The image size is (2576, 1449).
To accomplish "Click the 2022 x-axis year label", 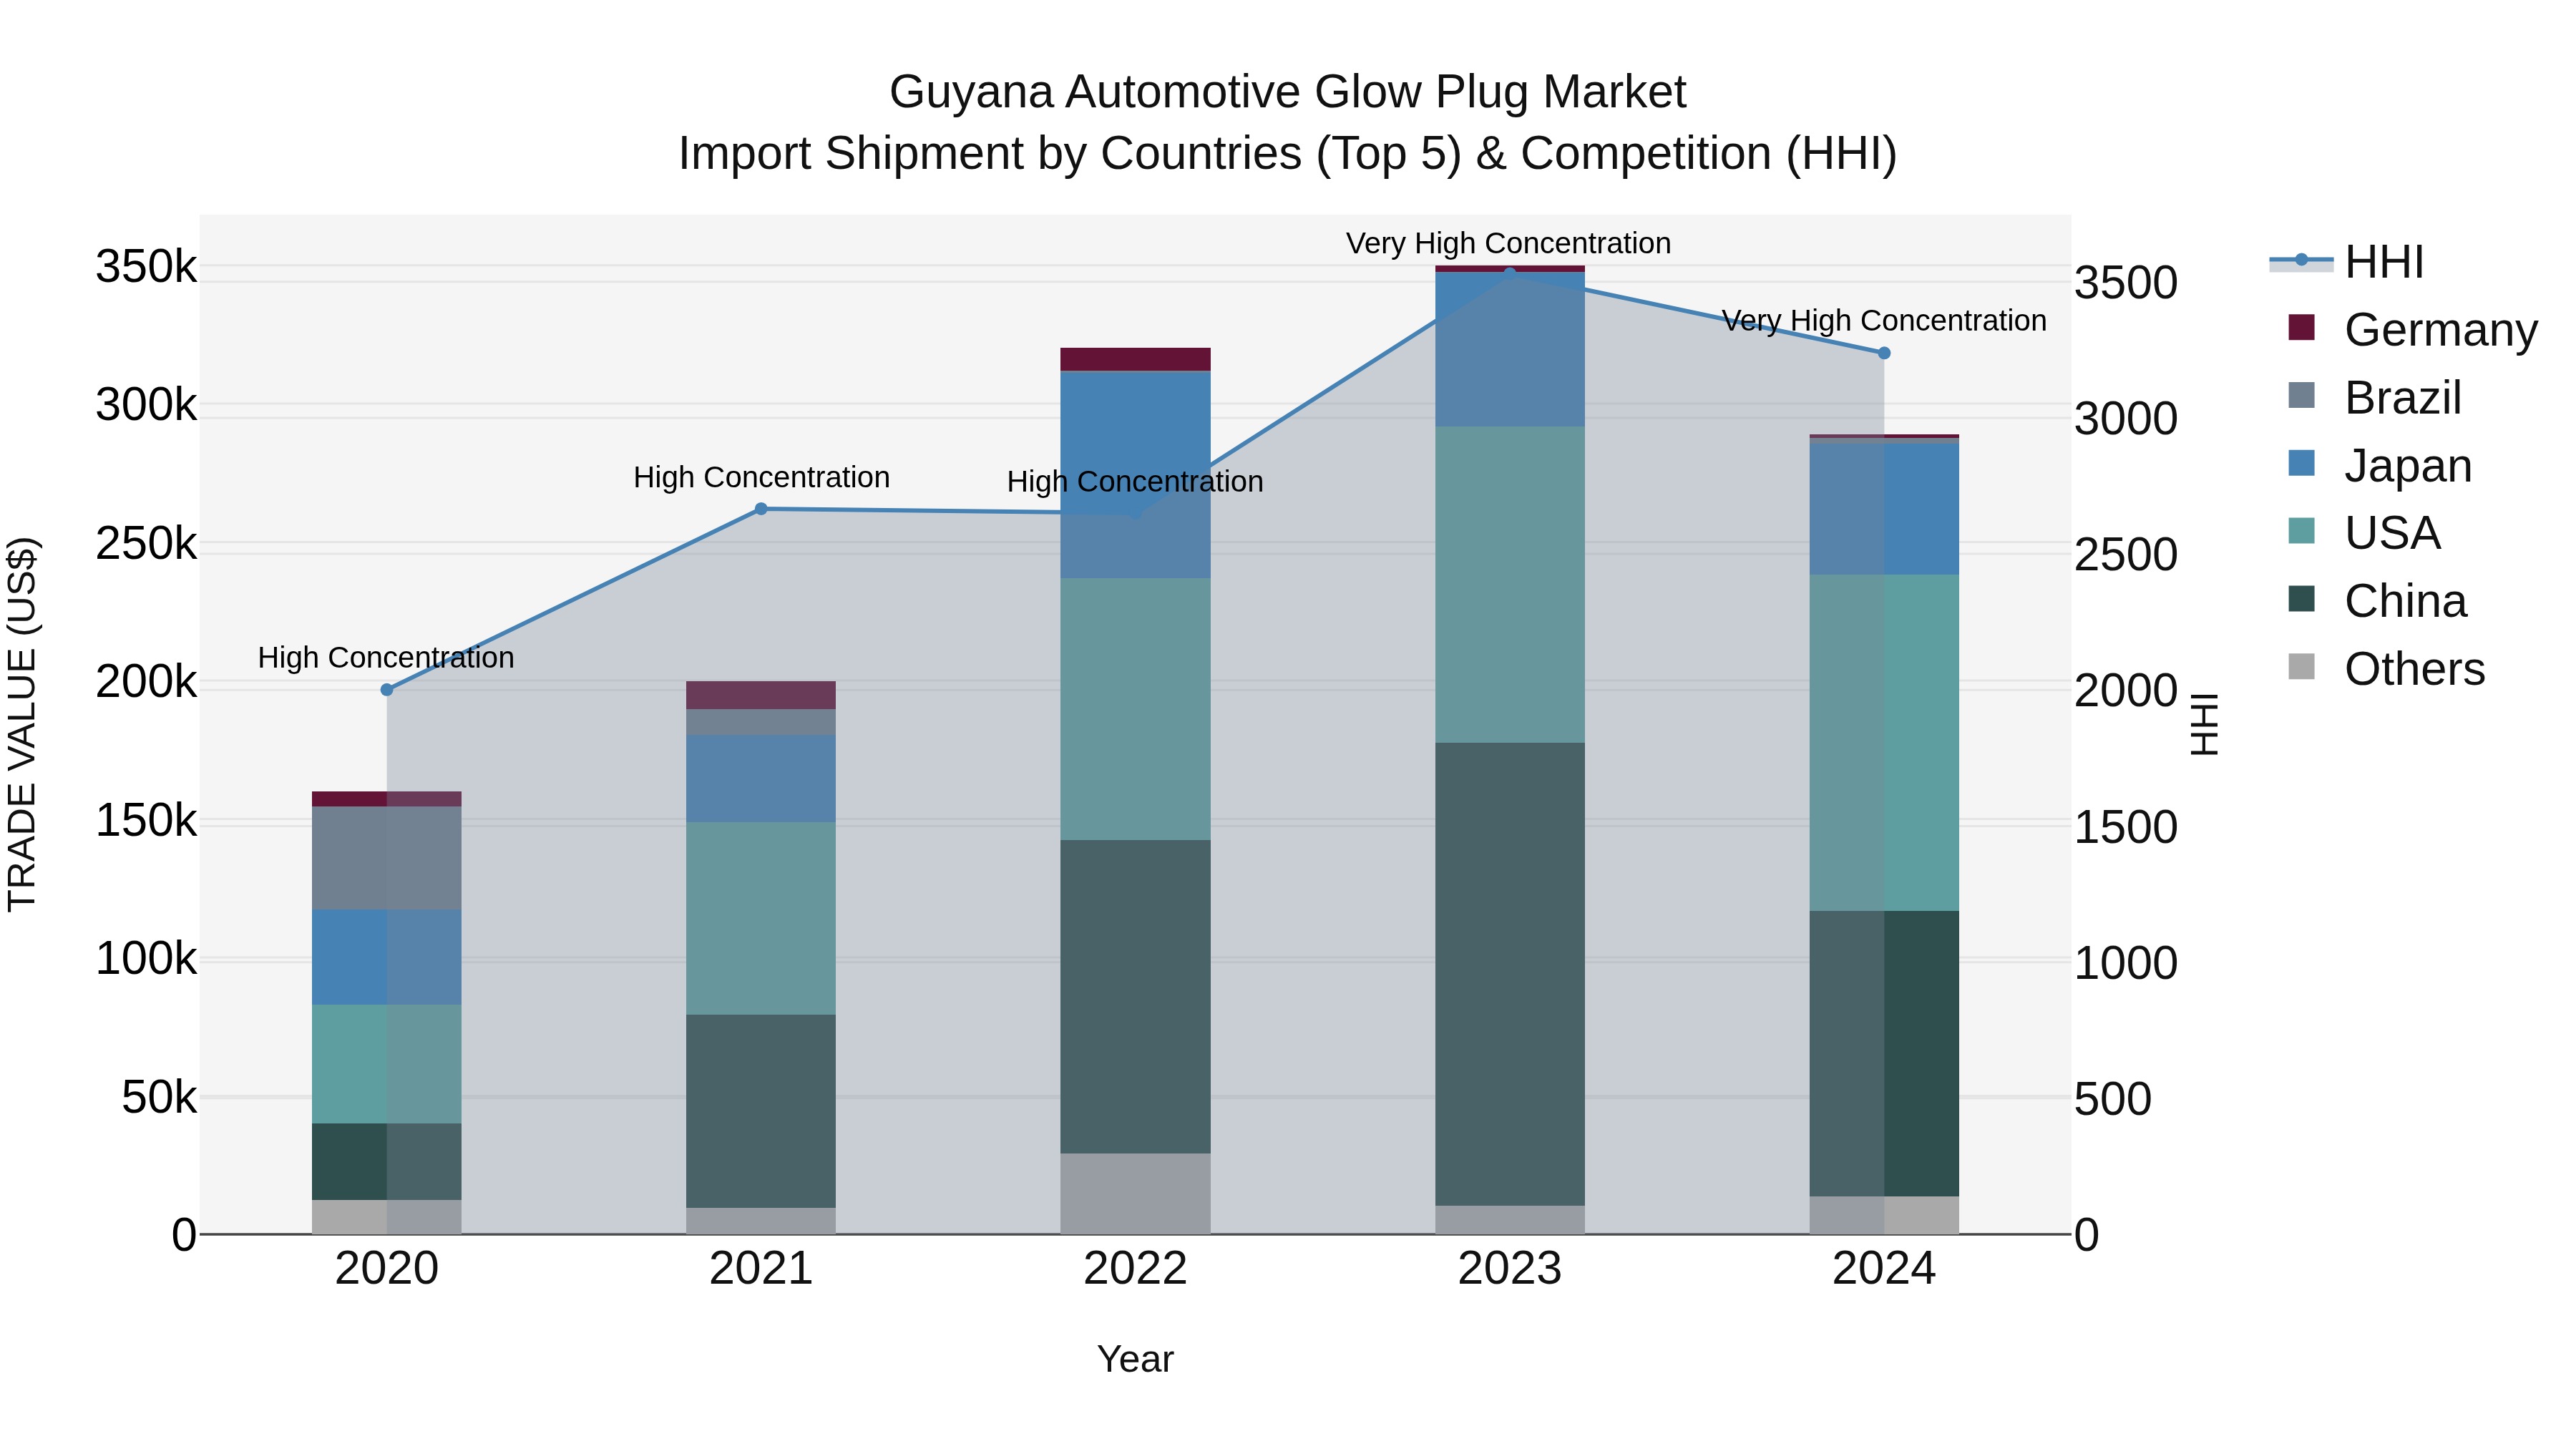I will pos(1135,1269).
